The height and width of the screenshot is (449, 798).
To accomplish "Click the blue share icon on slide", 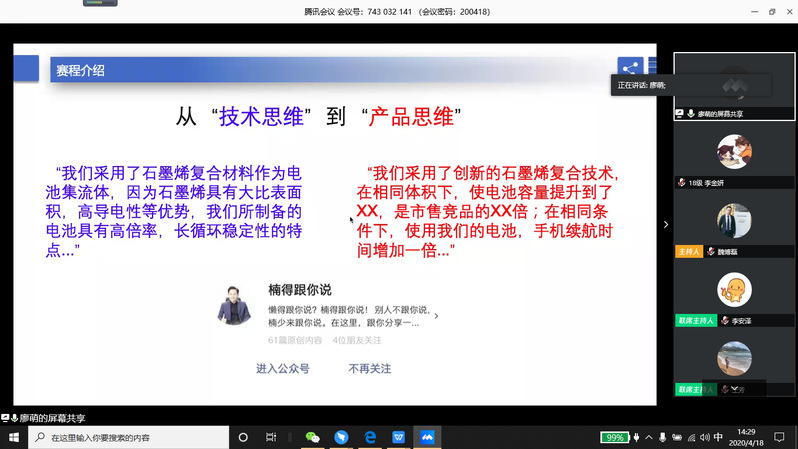I will [629, 69].
